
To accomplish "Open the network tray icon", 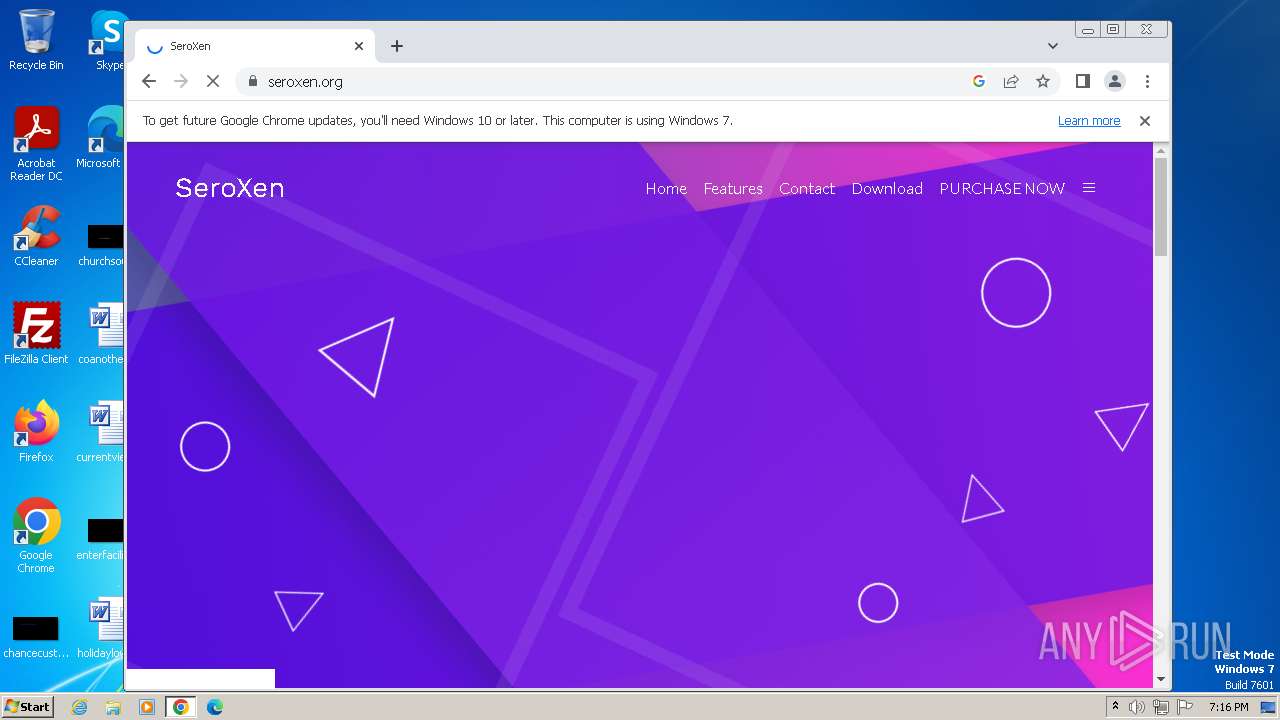I will pos(1161,707).
